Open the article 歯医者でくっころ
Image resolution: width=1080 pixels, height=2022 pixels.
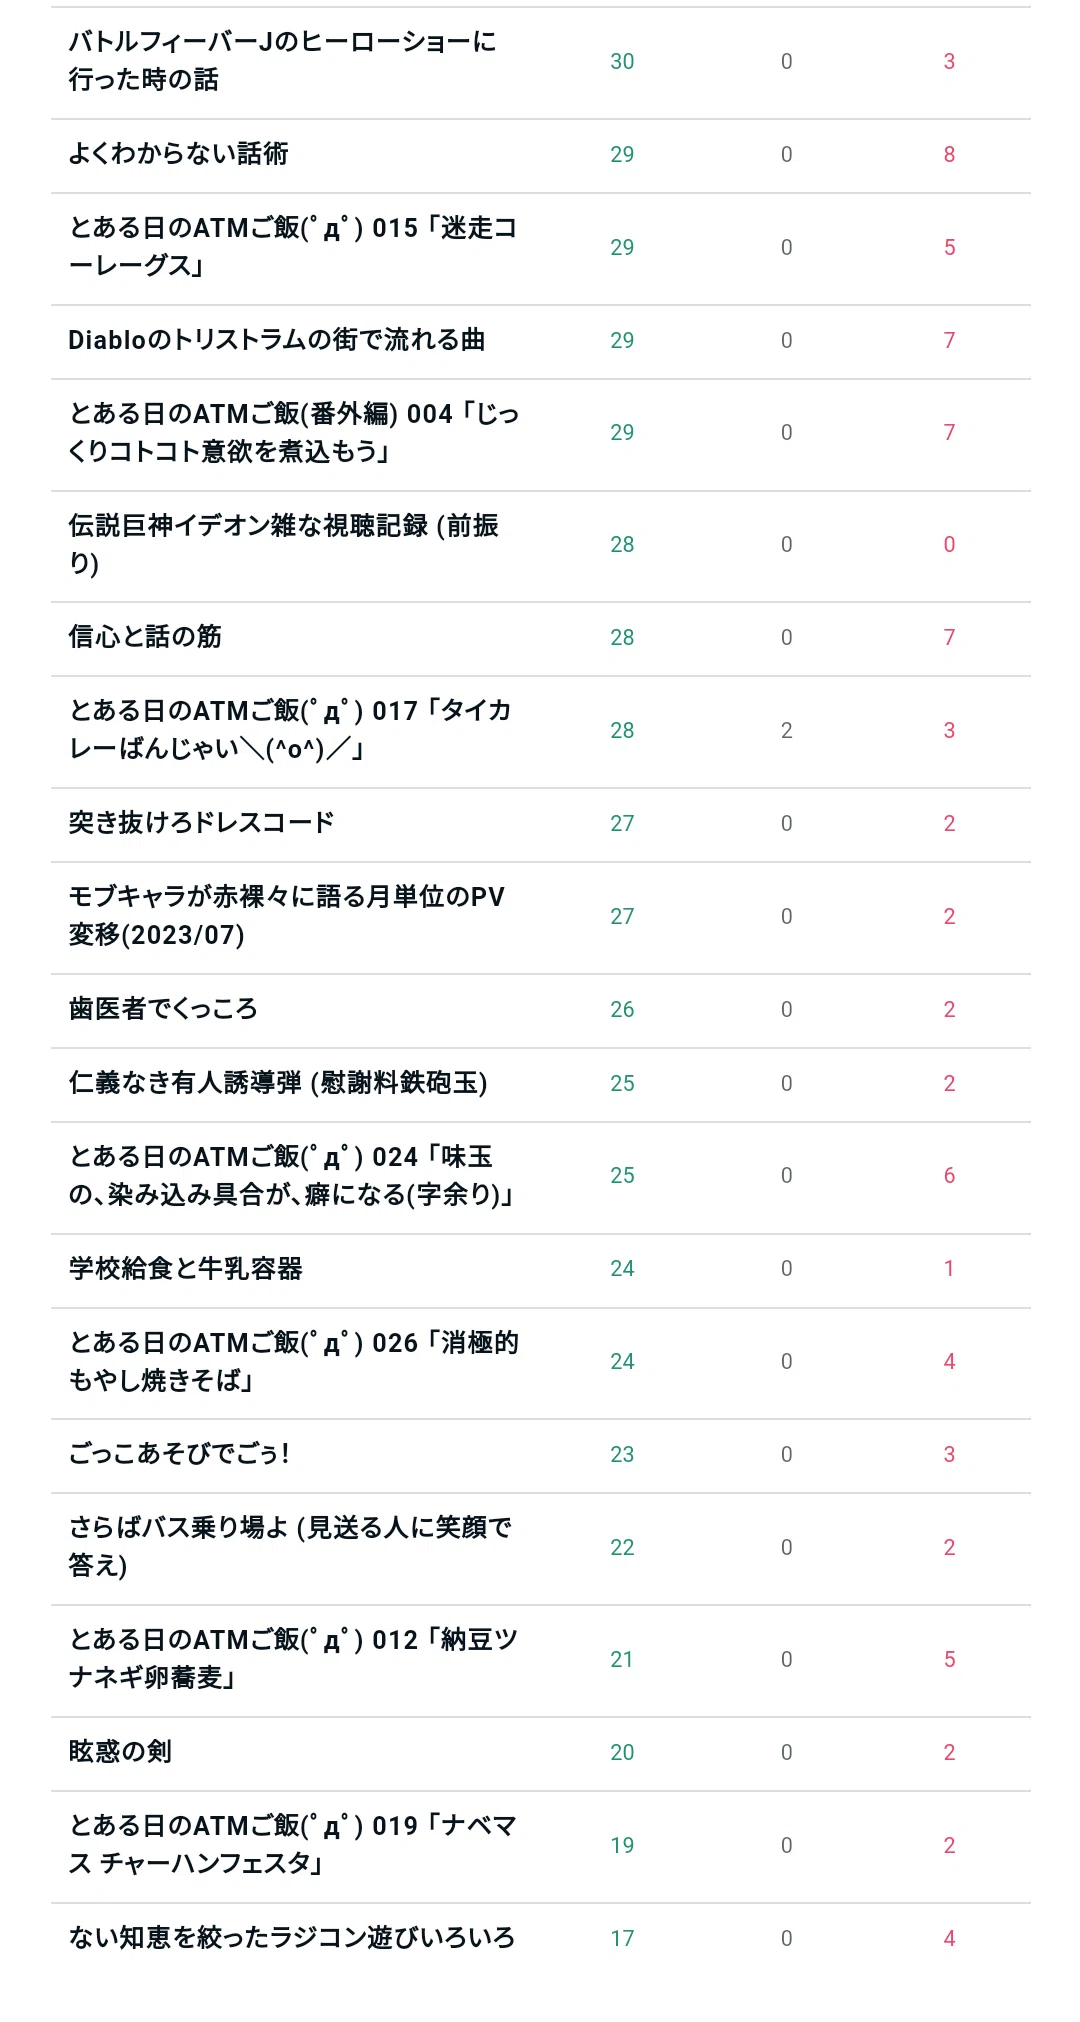pos(163,1009)
